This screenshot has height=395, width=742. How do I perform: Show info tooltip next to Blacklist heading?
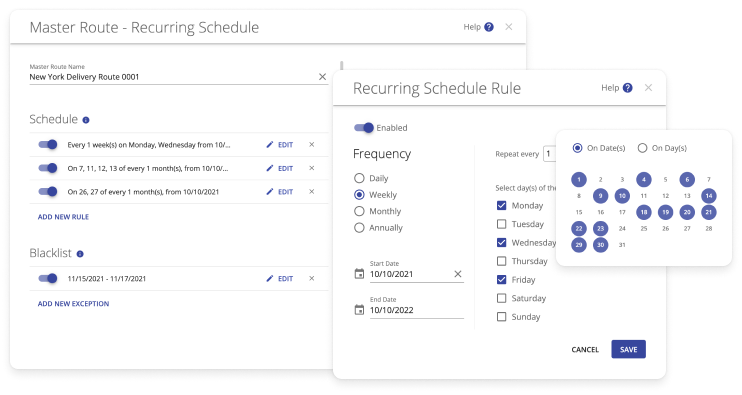click(80, 254)
